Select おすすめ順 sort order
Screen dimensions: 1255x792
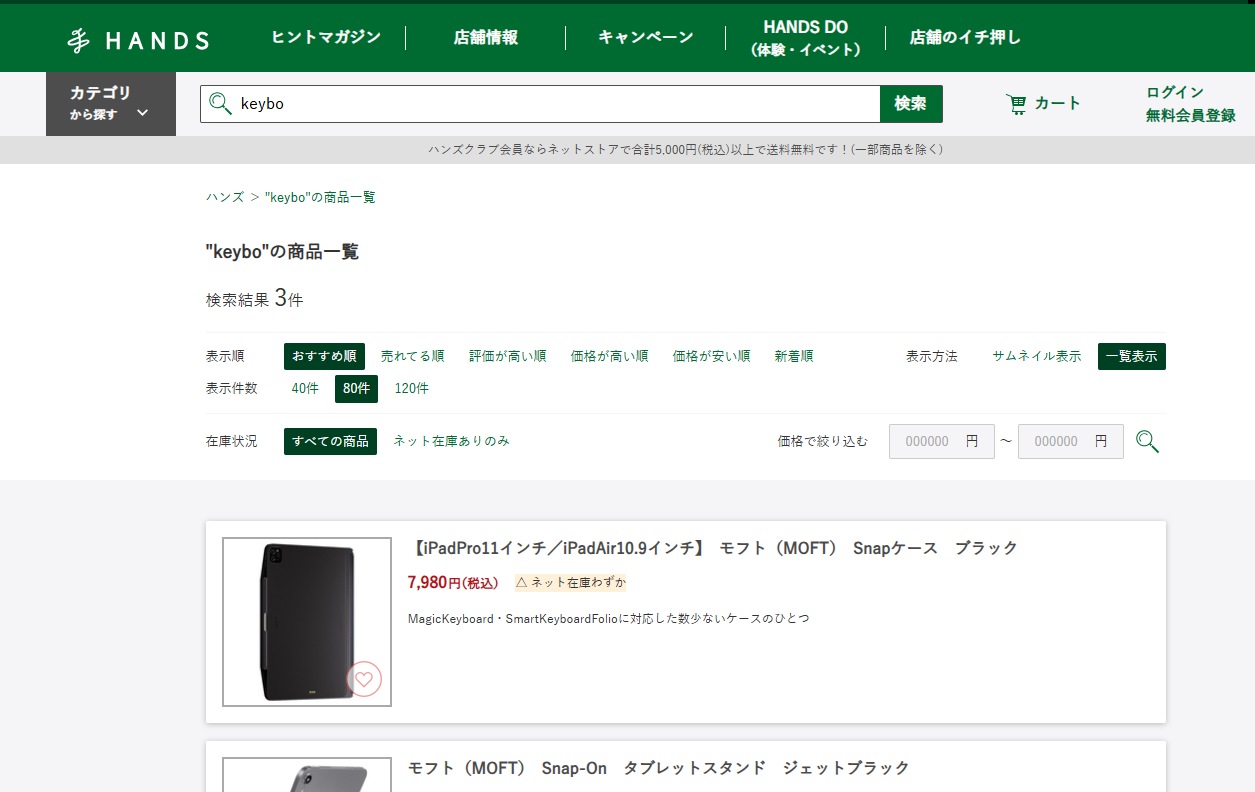[x=324, y=356]
